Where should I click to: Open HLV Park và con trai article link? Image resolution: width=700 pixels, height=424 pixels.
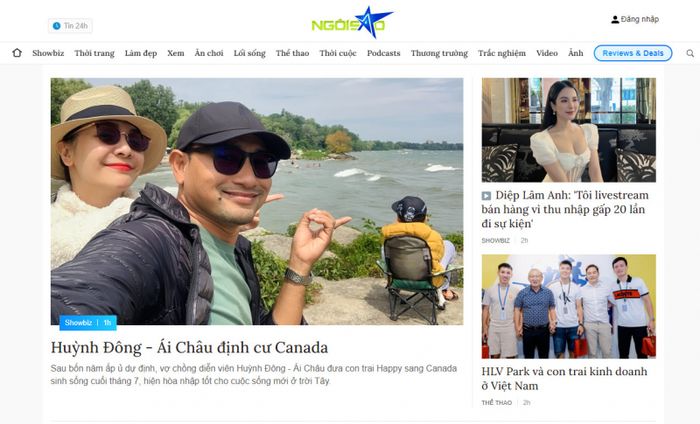(x=564, y=378)
